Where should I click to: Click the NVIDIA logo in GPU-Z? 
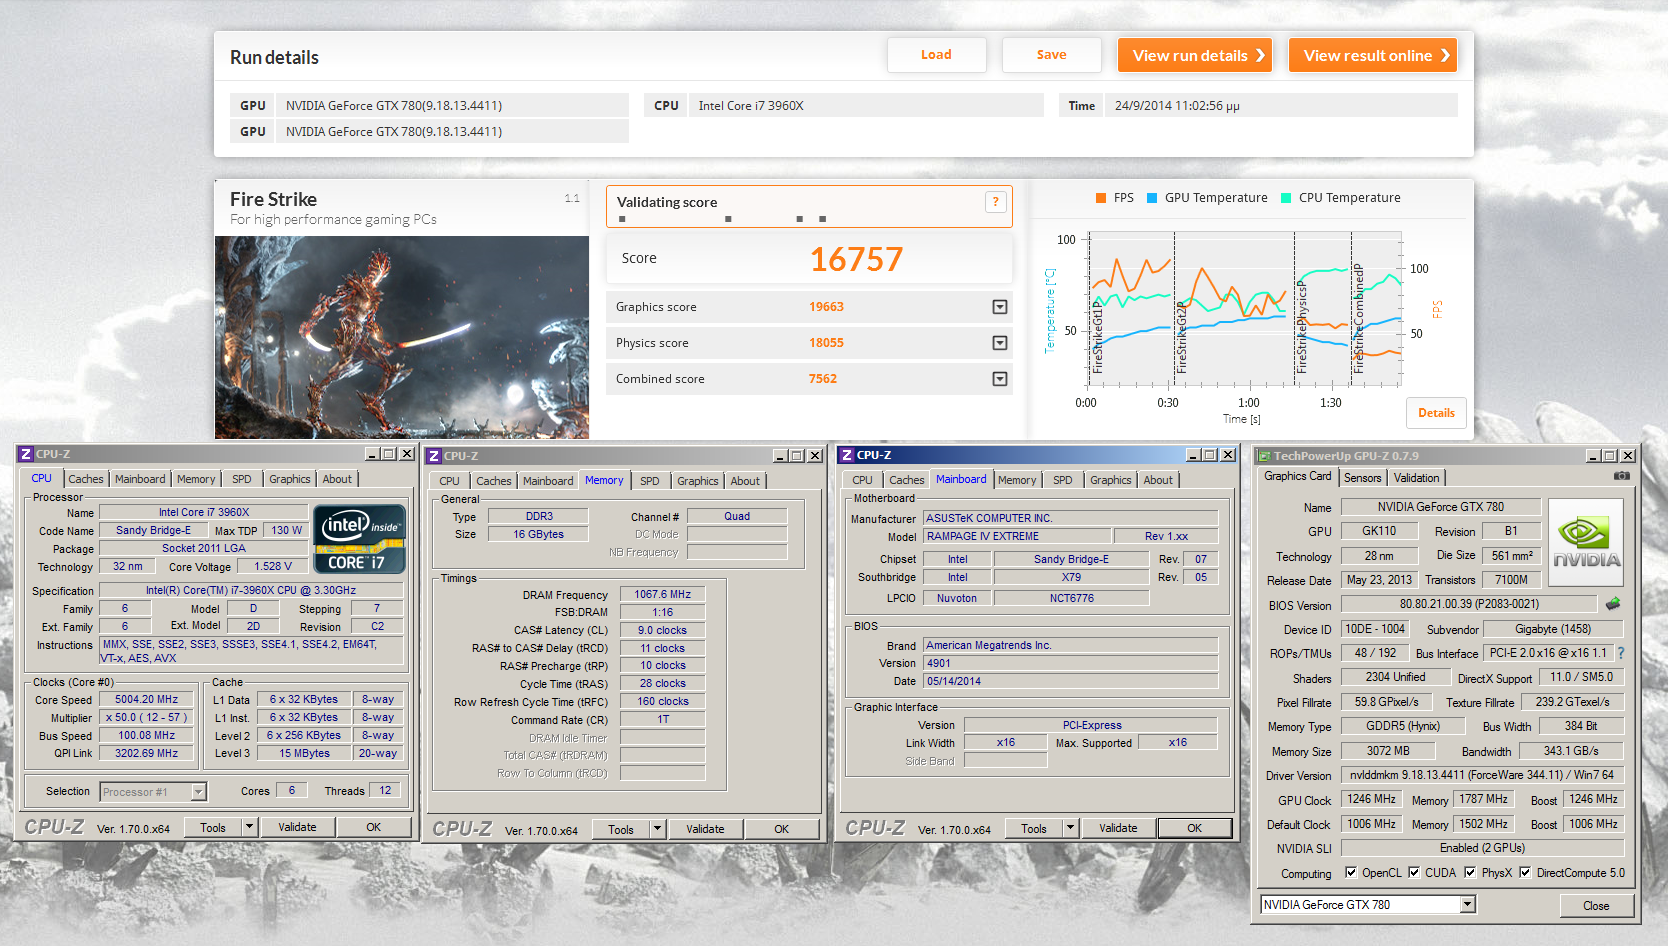(x=1585, y=543)
